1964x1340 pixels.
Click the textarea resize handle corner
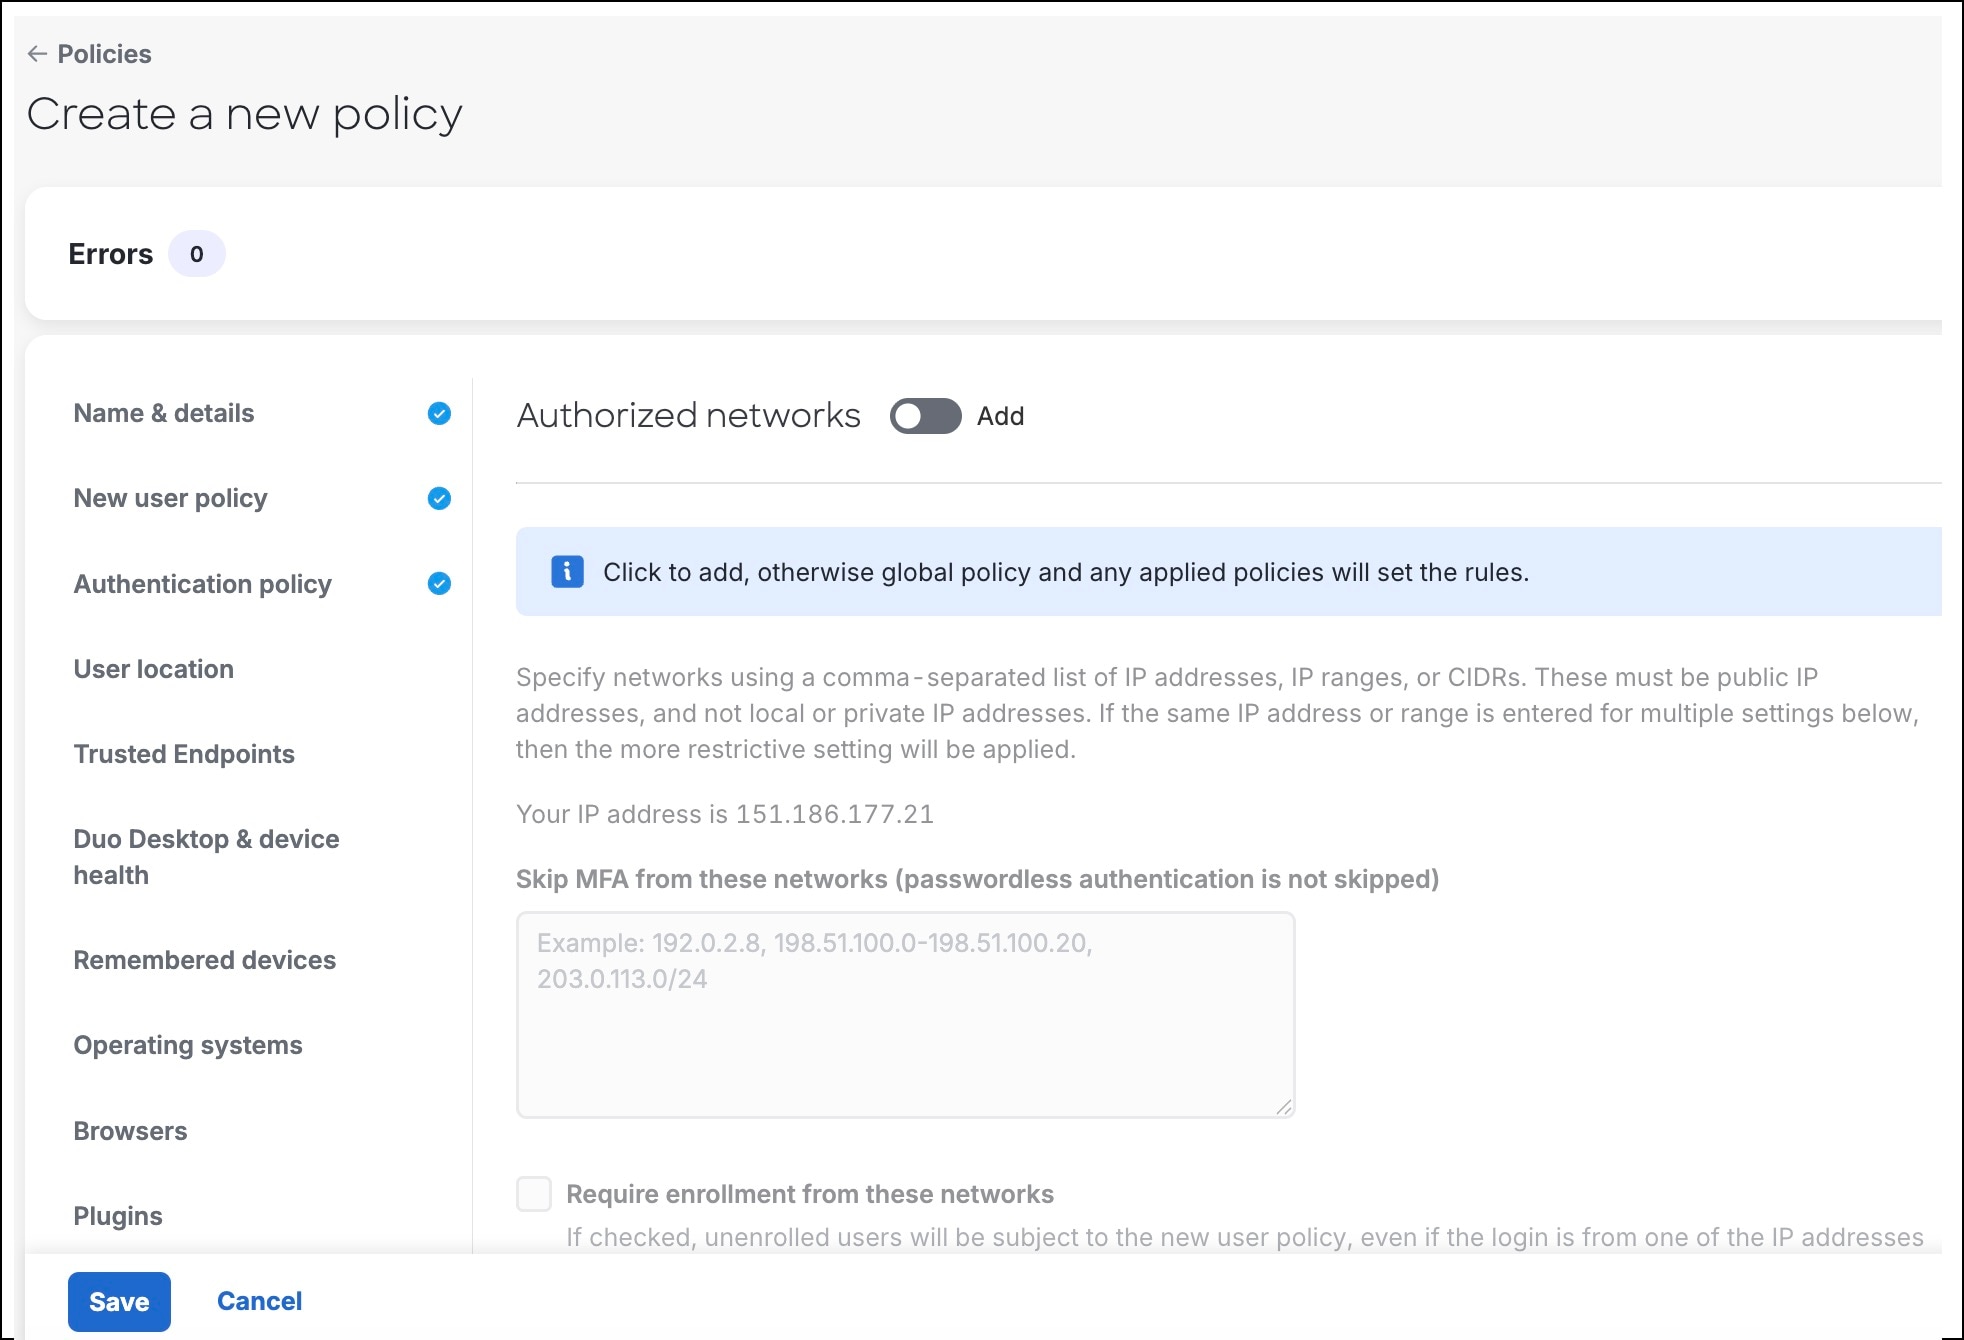click(1285, 1106)
